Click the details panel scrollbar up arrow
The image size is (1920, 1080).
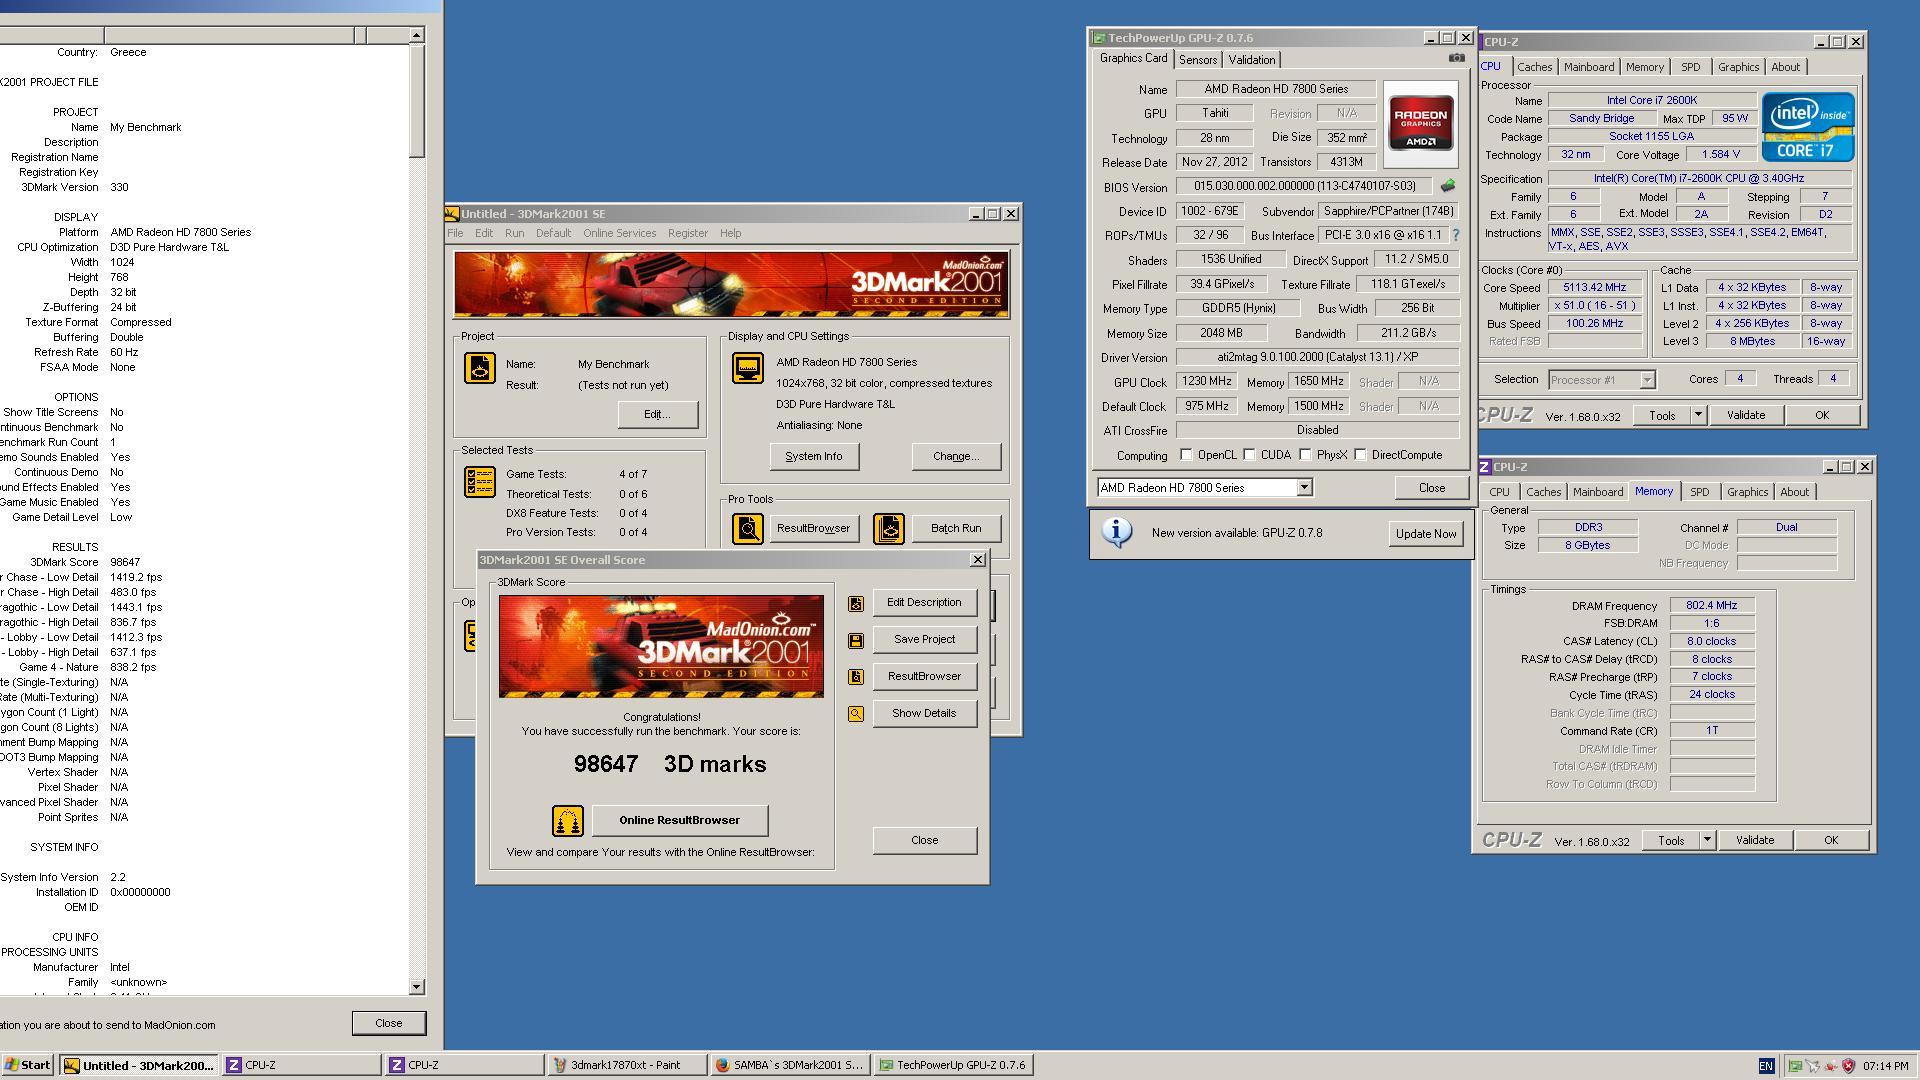click(416, 35)
